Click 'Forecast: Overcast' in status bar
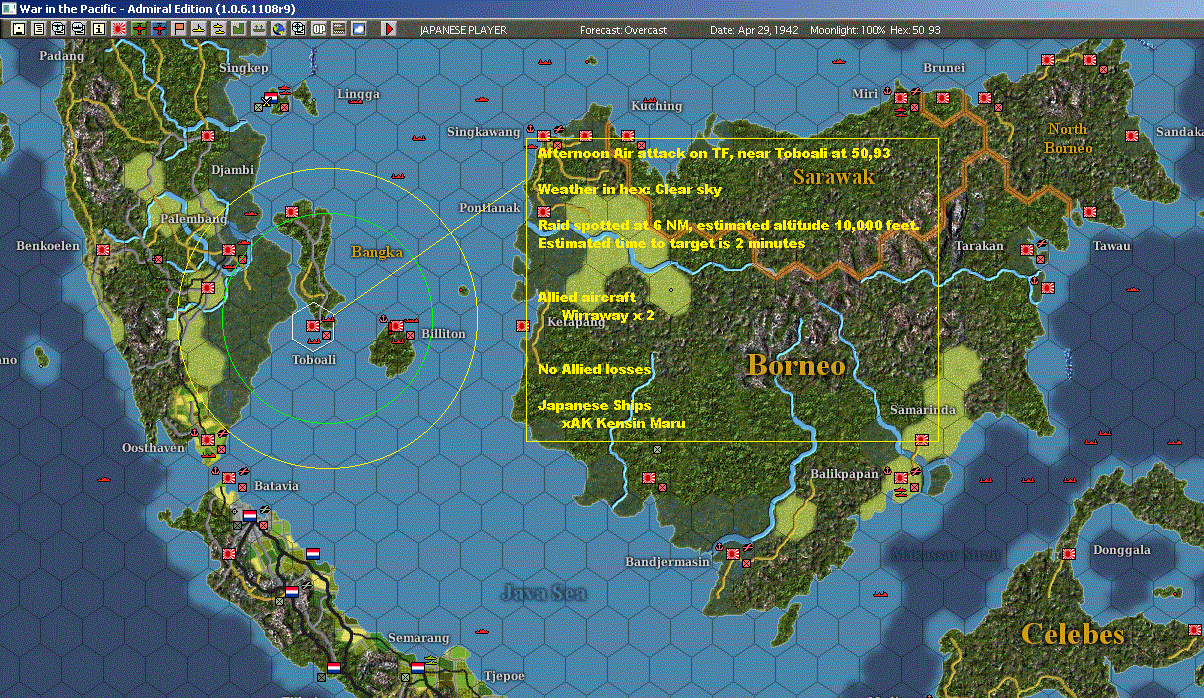The width and height of the screenshot is (1204, 698). point(623,30)
